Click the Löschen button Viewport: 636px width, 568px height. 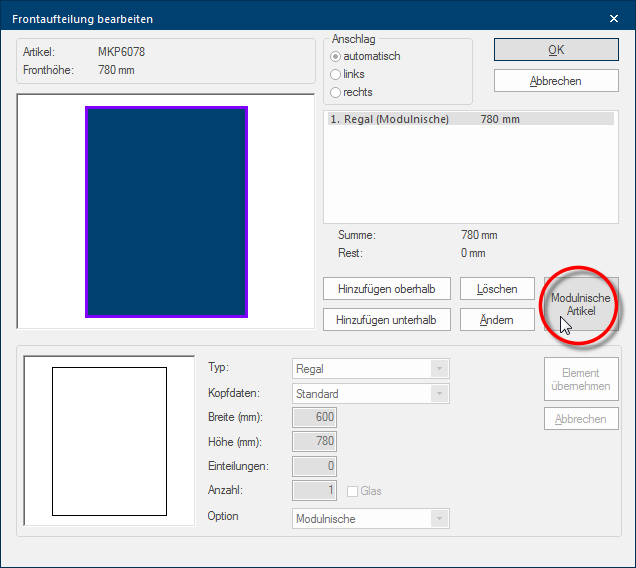pos(497,289)
